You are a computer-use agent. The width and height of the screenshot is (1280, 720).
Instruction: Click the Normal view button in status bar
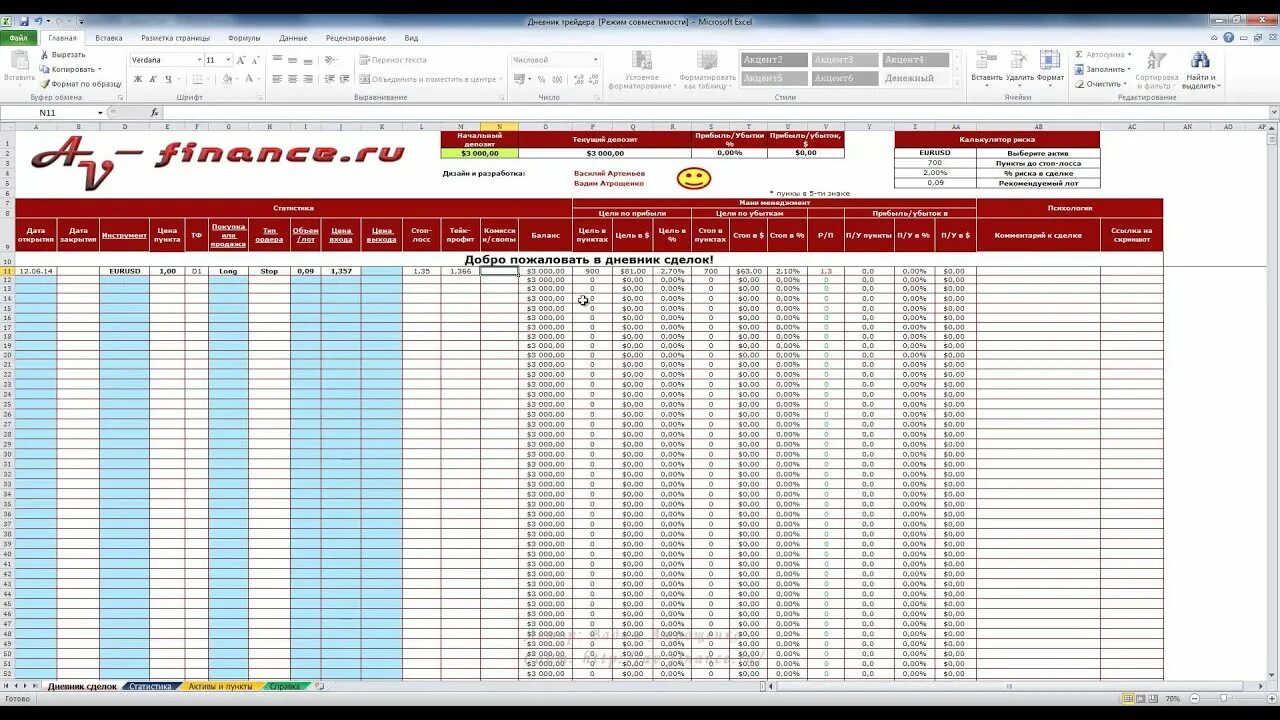1128,698
